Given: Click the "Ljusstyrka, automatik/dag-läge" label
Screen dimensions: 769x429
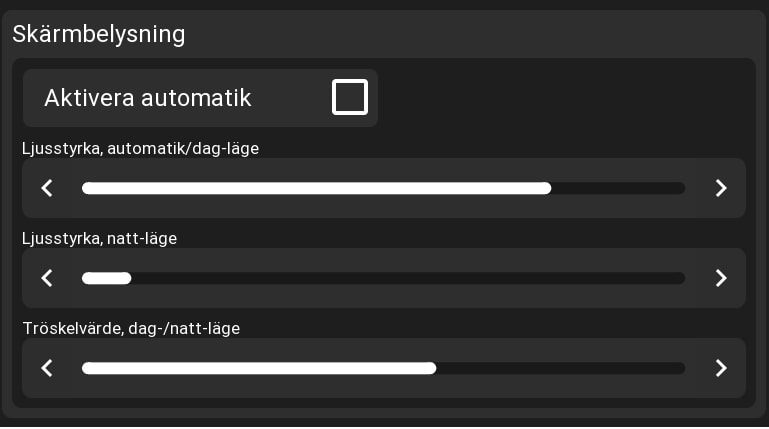Looking at the screenshot, I should [141, 148].
